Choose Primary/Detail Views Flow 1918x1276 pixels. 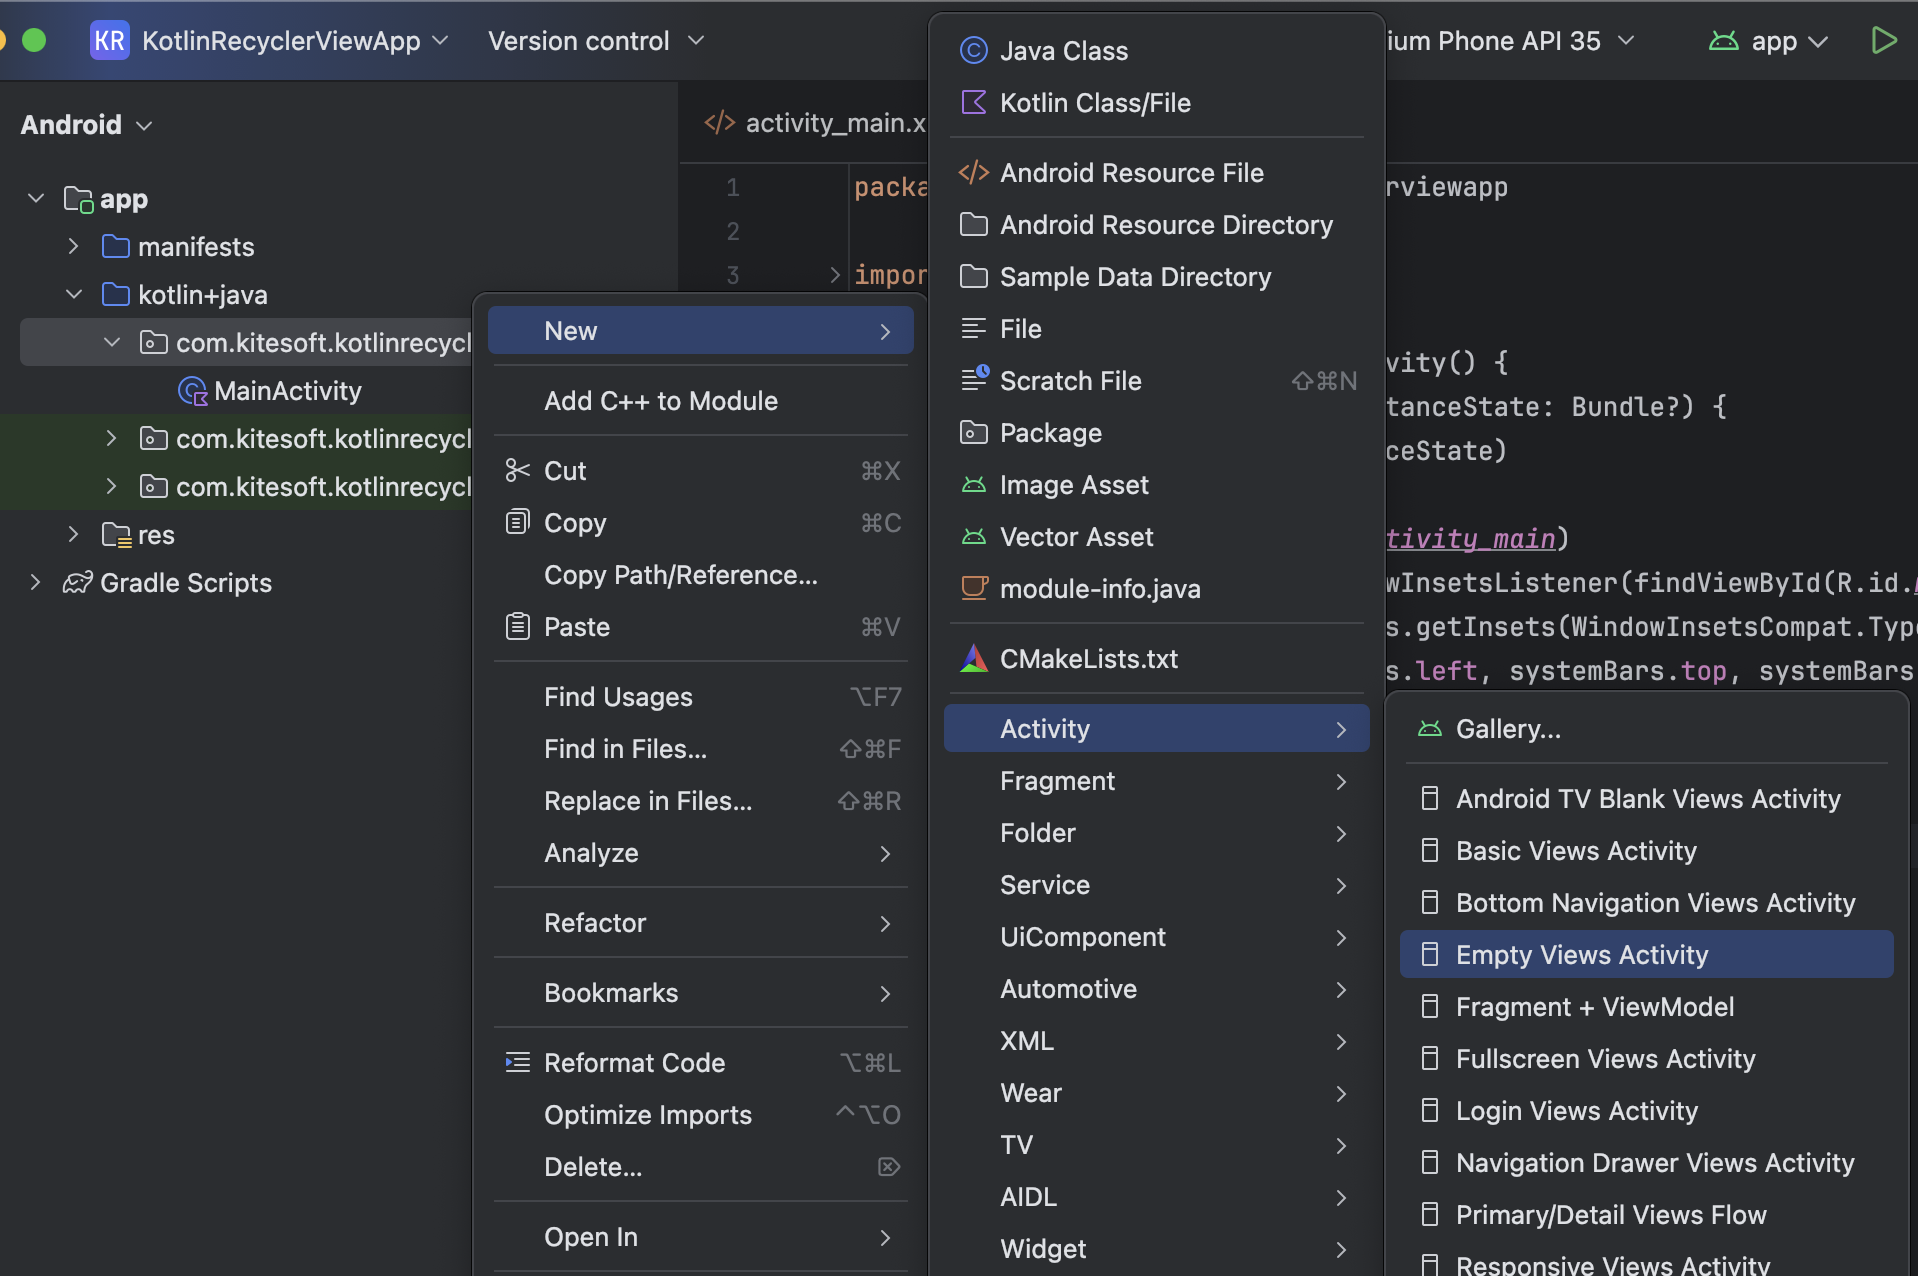pyautogui.click(x=1646, y=1215)
